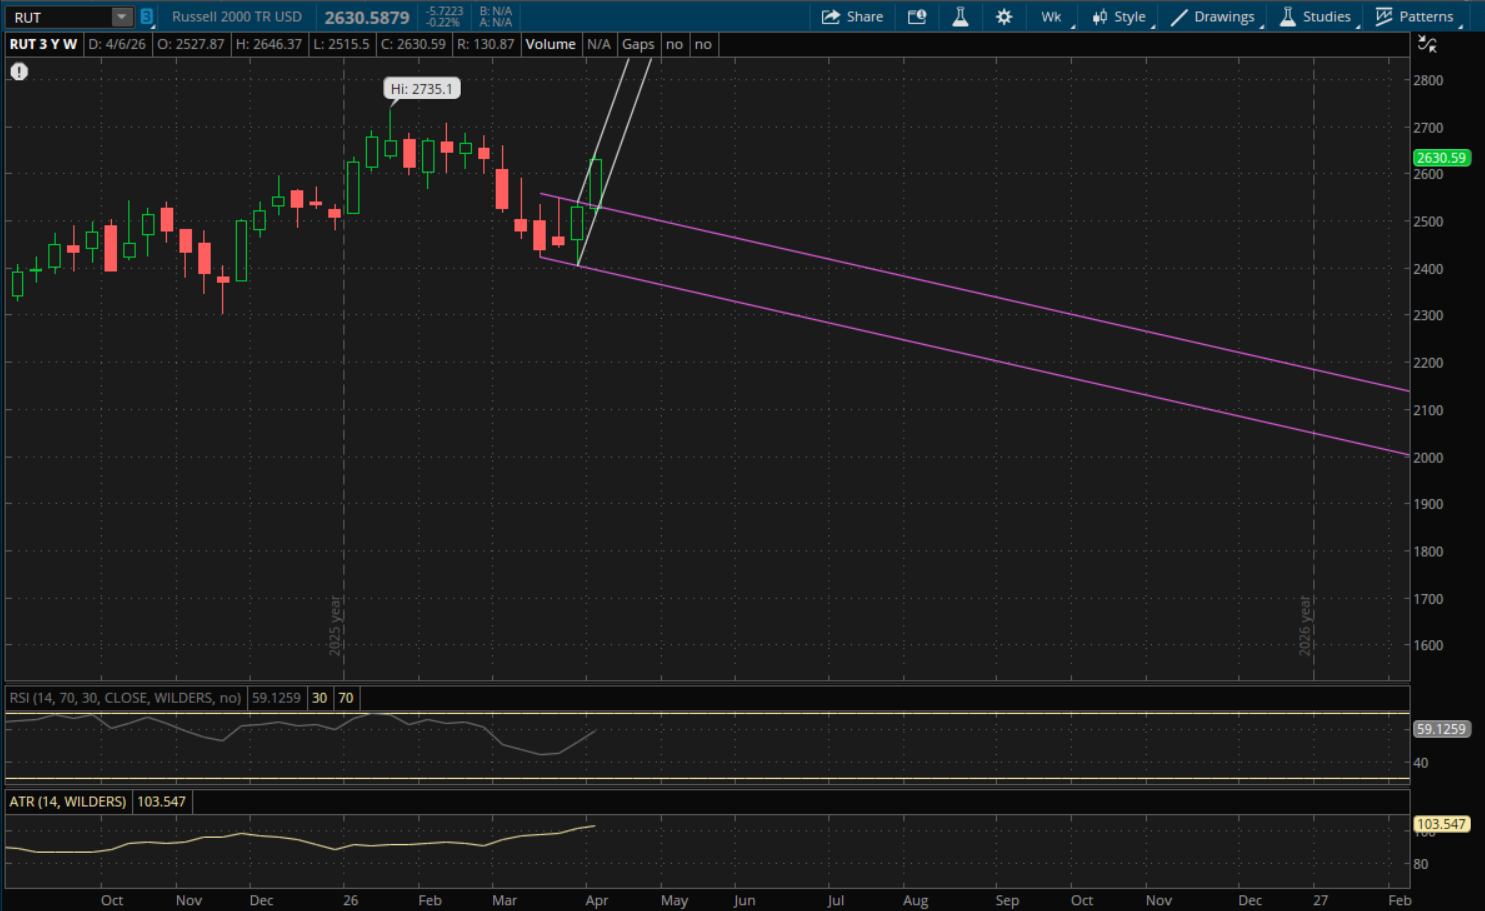Expand the RUT symbol dropdown arrow
Viewport: 1485px width, 911px height.
121,17
